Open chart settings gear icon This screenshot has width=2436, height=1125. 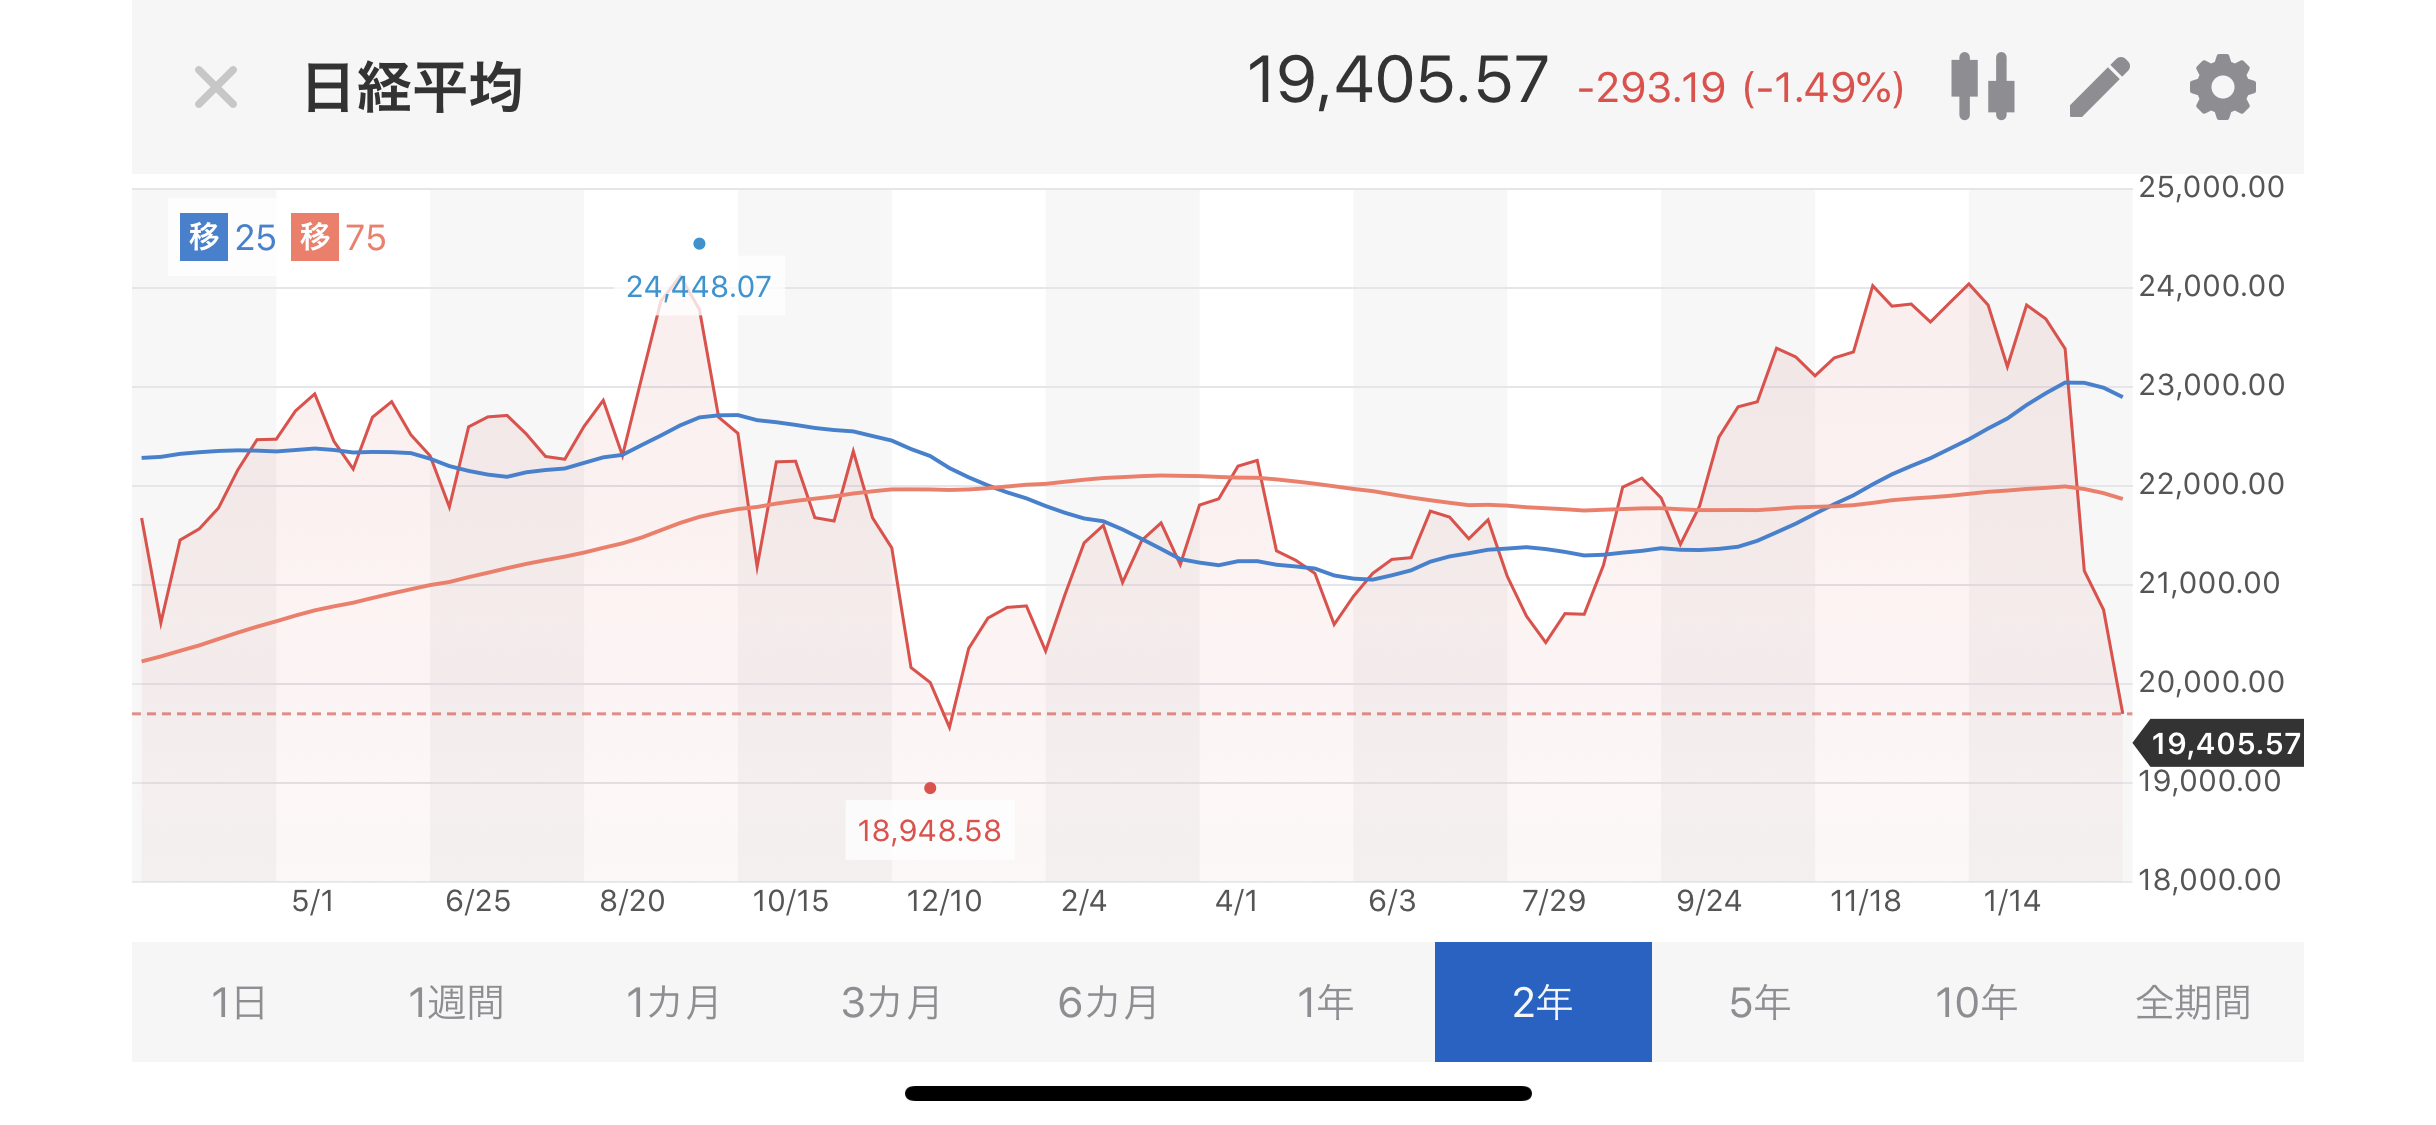(x=2222, y=87)
